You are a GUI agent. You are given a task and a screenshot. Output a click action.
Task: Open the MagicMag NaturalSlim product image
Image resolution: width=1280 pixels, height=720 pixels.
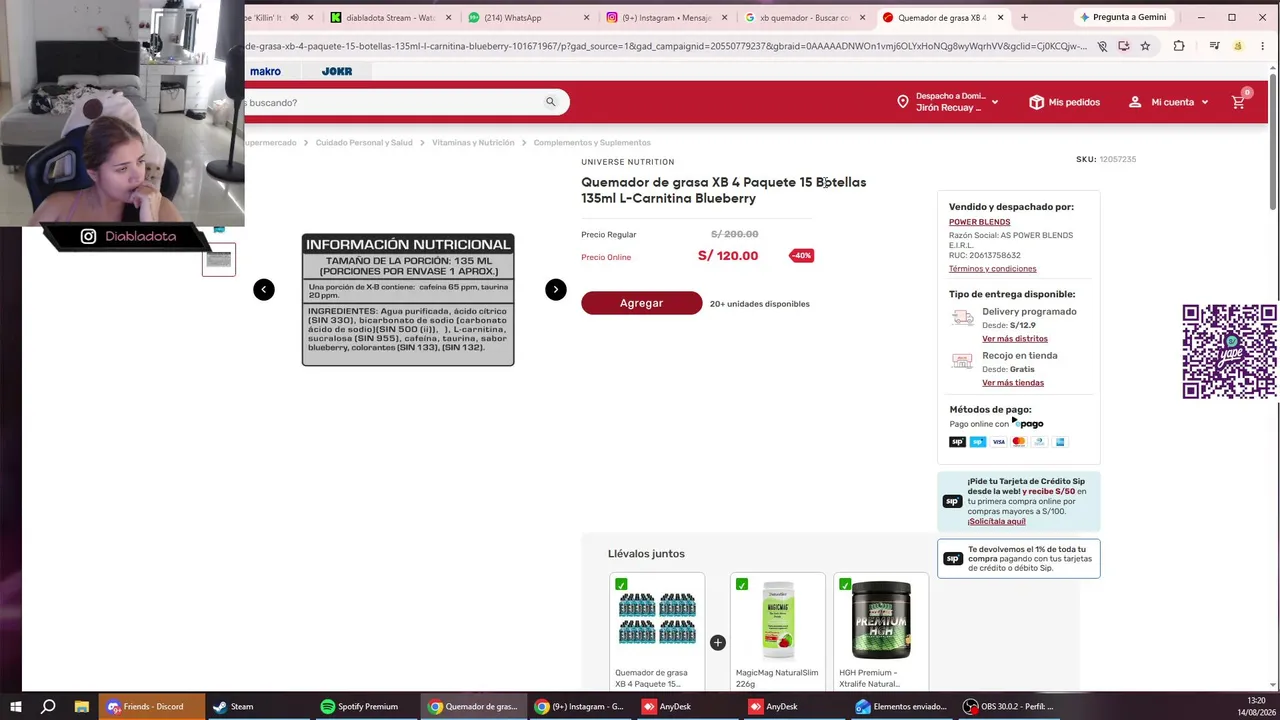[778, 620]
